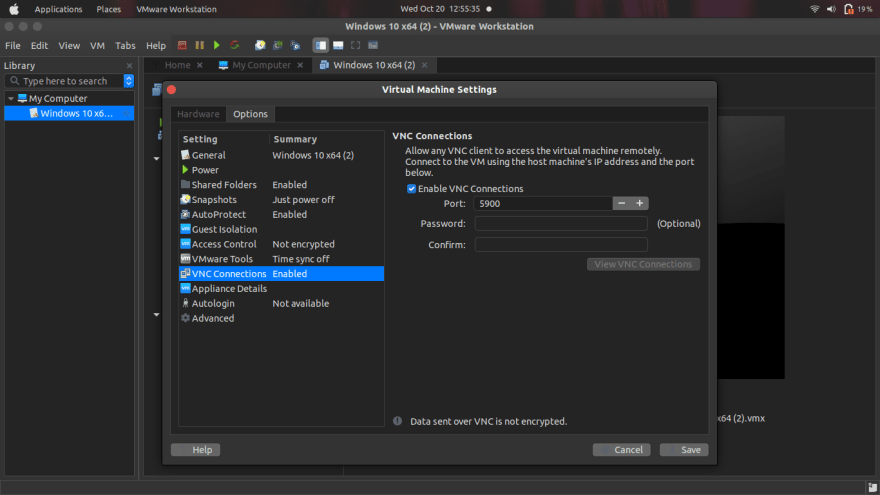Click the Guest Isolation setting icon
Viewport: 880px width, 495px height.
coord(185,229)
